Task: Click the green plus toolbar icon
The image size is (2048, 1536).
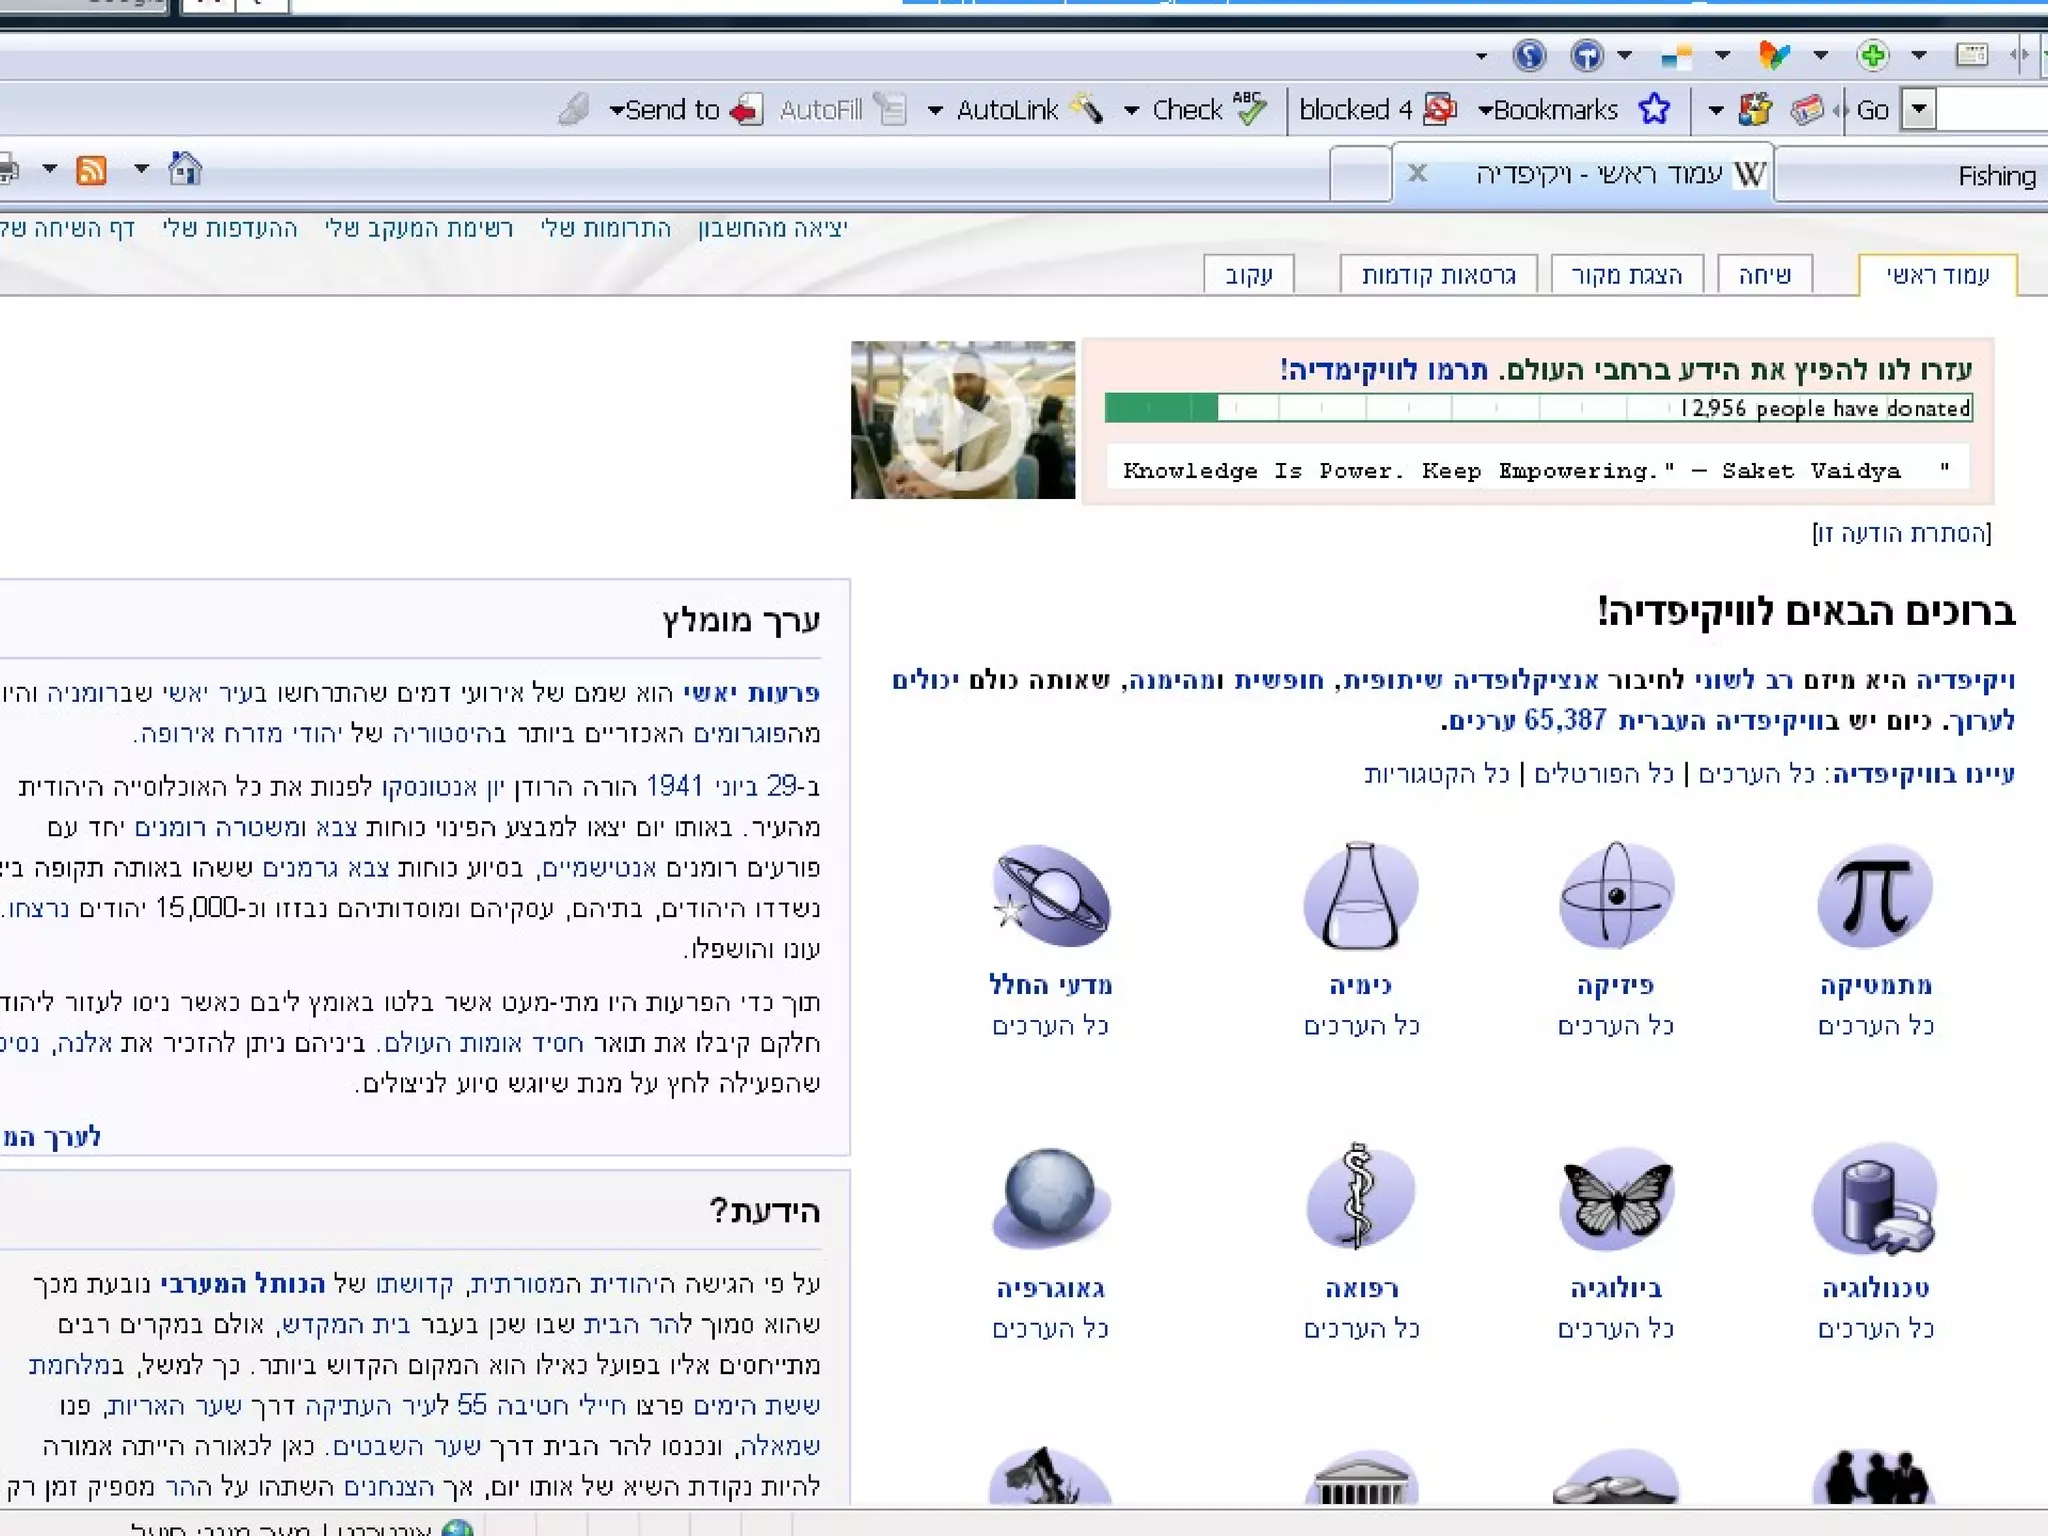Action: coord(1873,55)
